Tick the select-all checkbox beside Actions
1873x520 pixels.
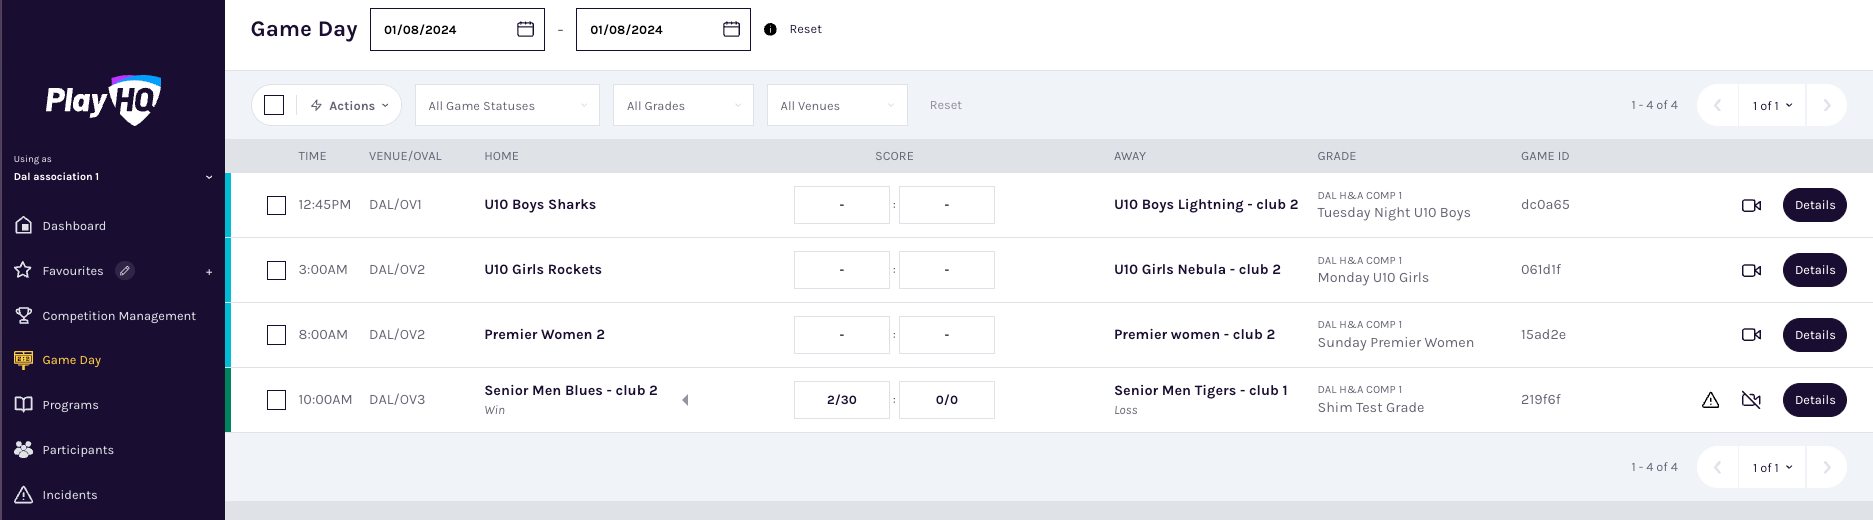pos(274,105)
